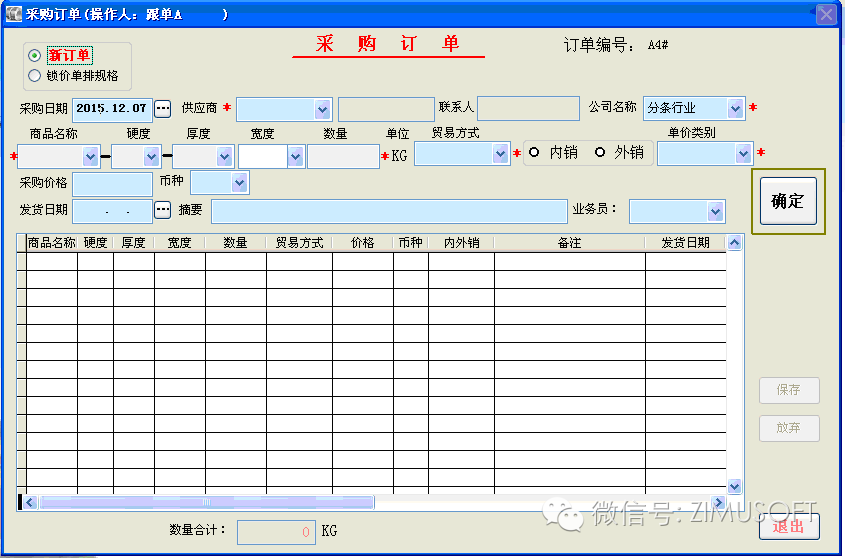Select 锁价单排规格 radio option
The image size is (845, 558).
[x=35, y=75]
